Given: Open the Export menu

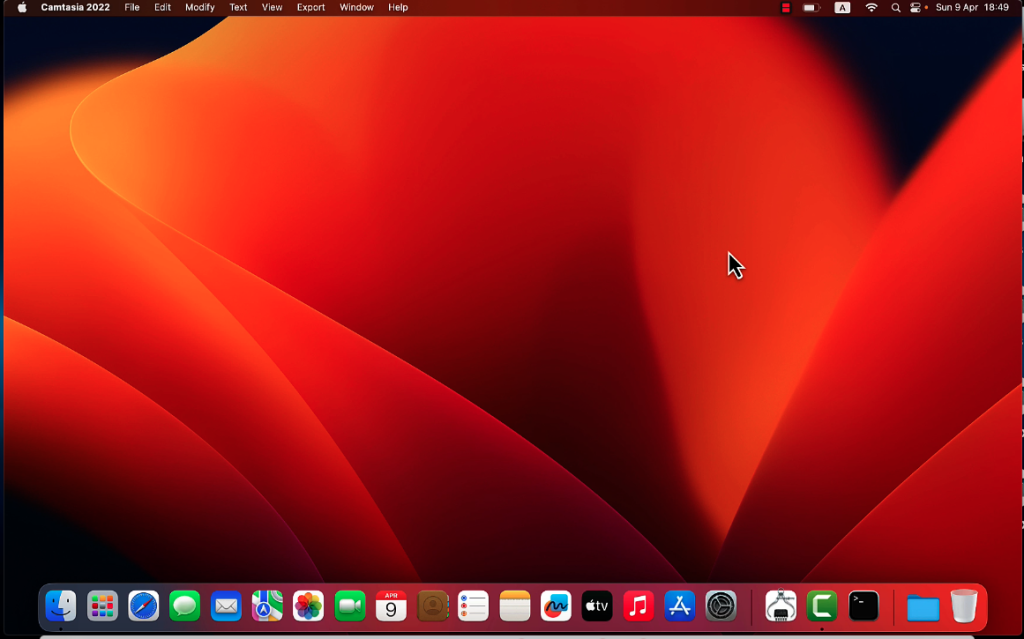Looking at the screenshot, I should click(311, 8).
